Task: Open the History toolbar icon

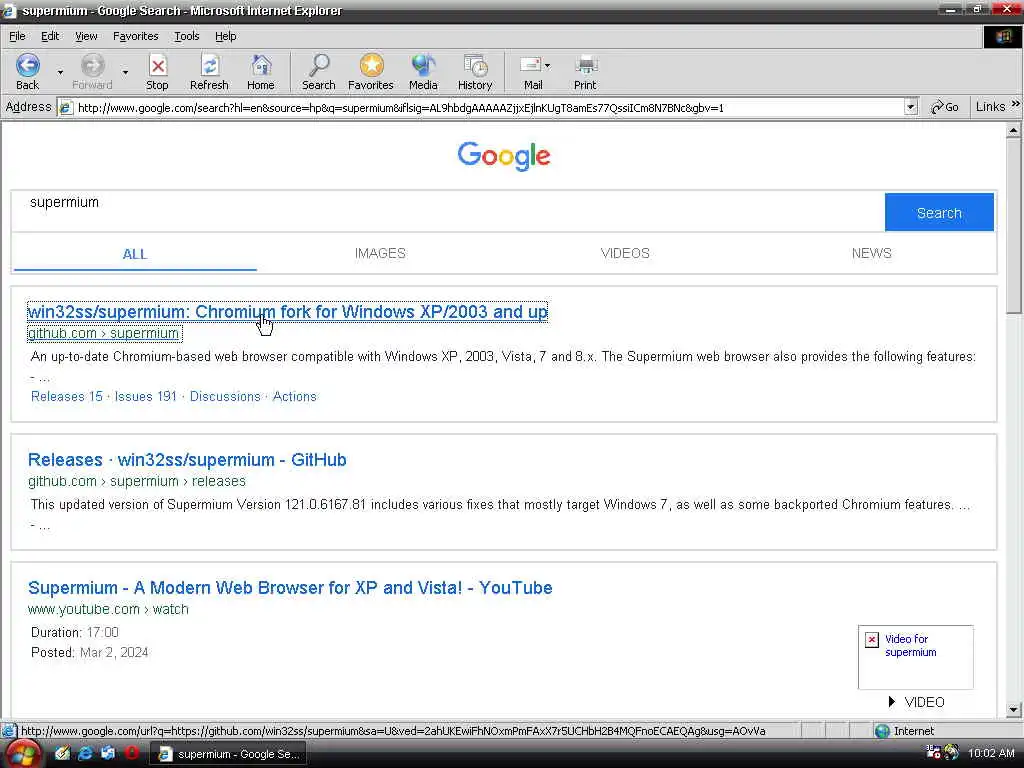Action: [x=475, y=66]
